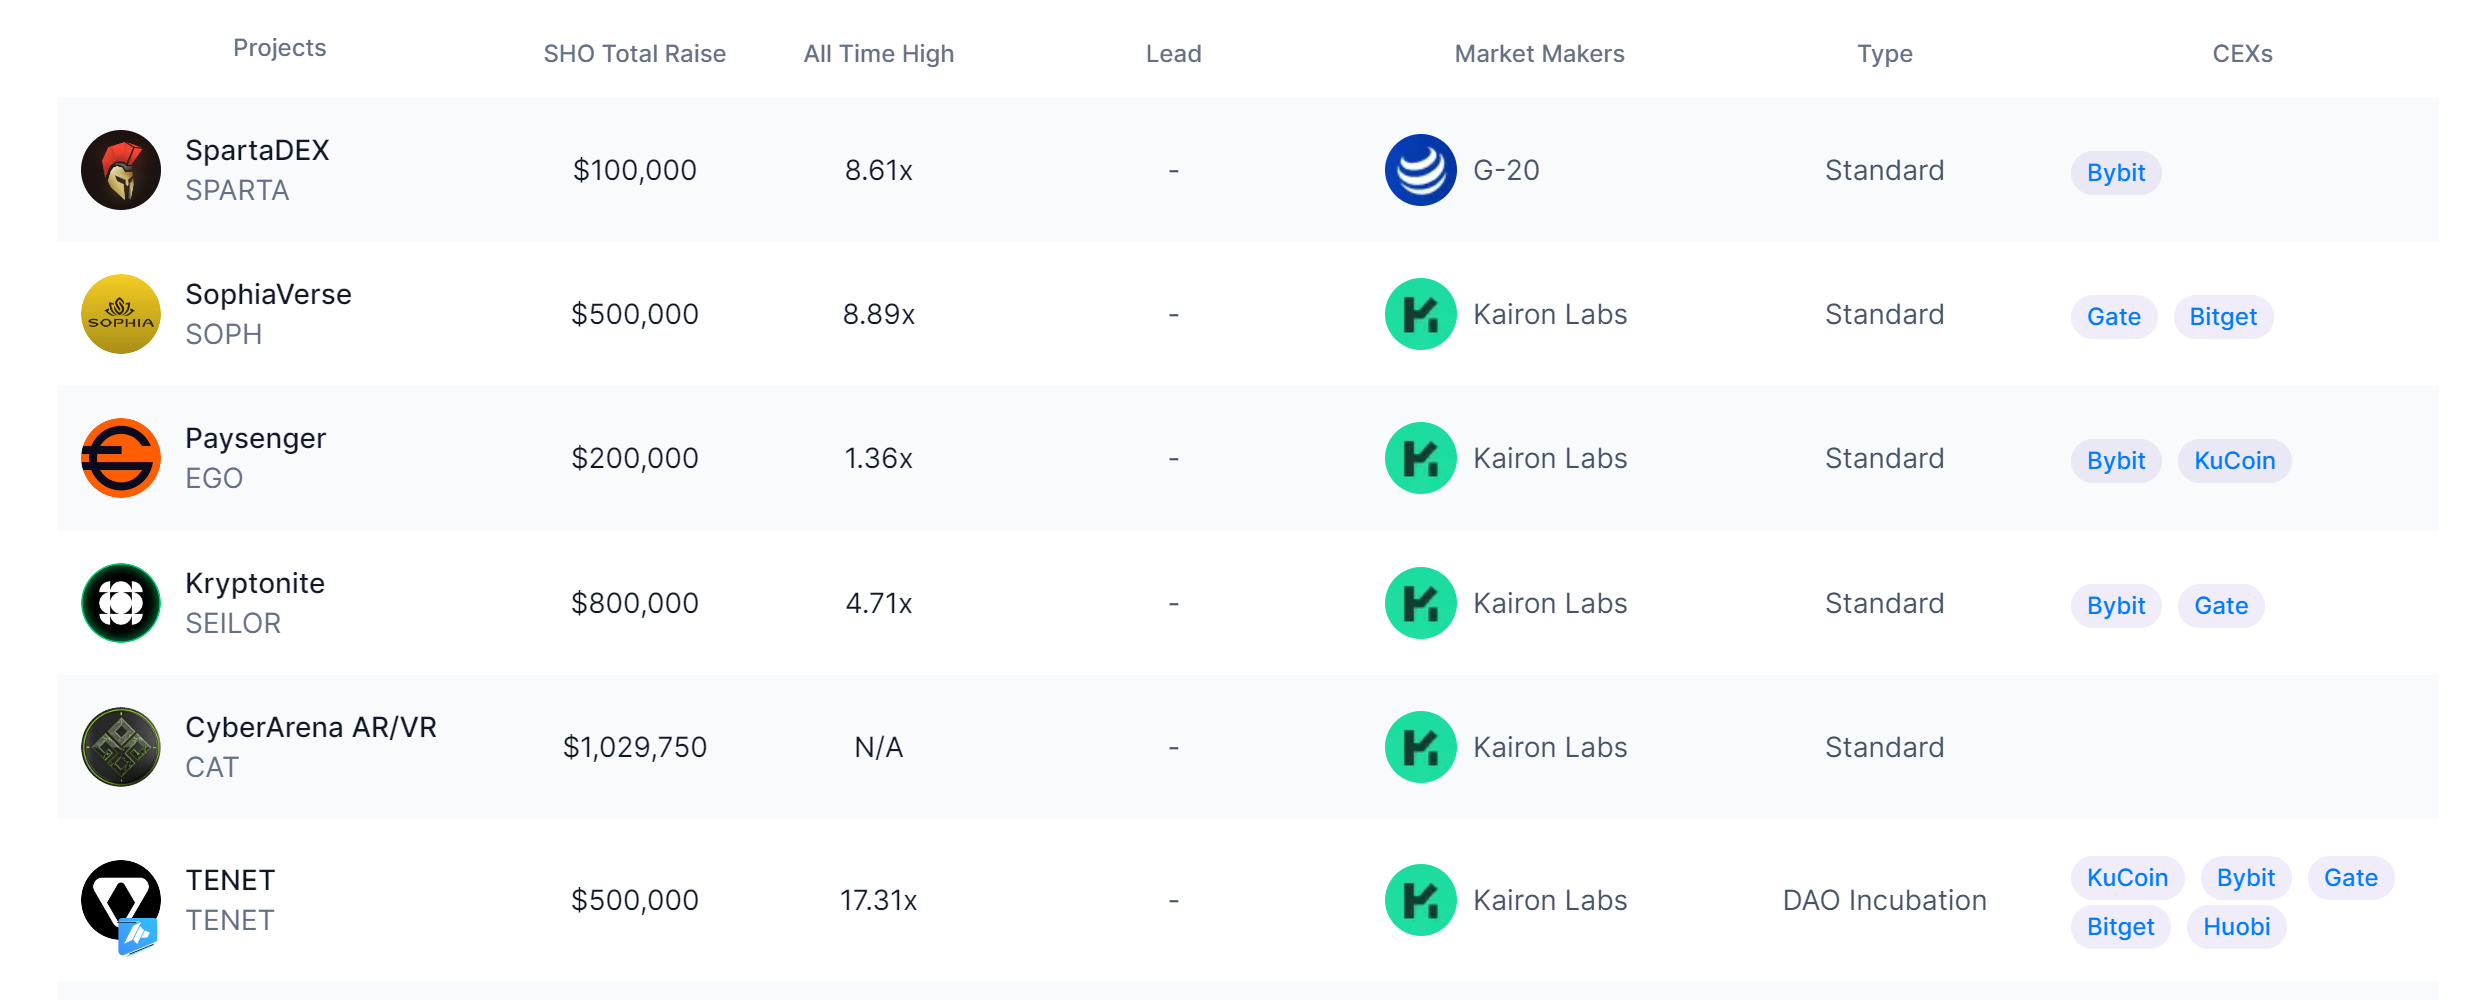This screenshot has width=2476, height=1000.
Task: Click the gold SophiaVerse logo icon
Action: (x=121, y=314)
